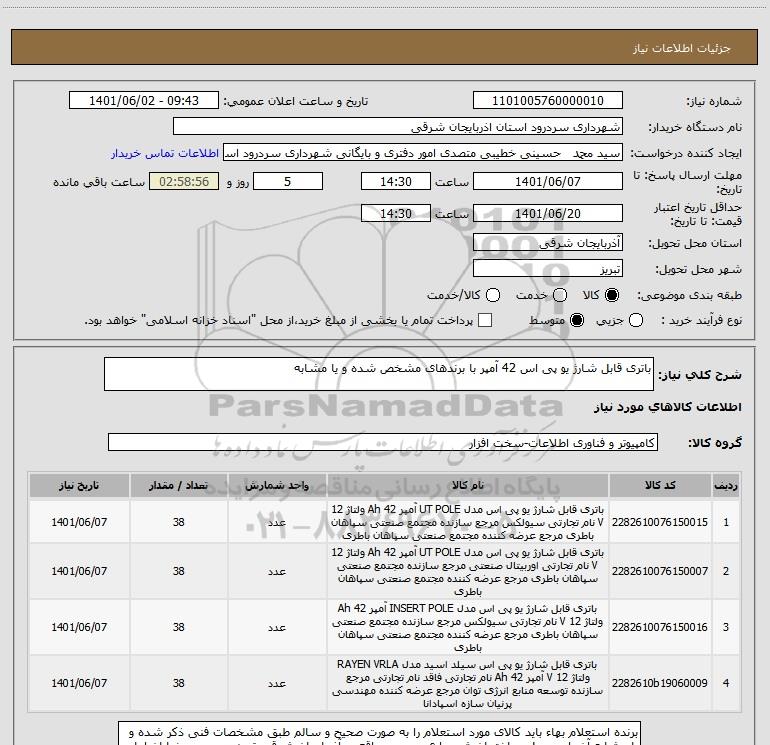This screenshot has width=770, height=745.
Task: Click need date 1401/06/07 in row 3
Action: (x=79, y=627)
